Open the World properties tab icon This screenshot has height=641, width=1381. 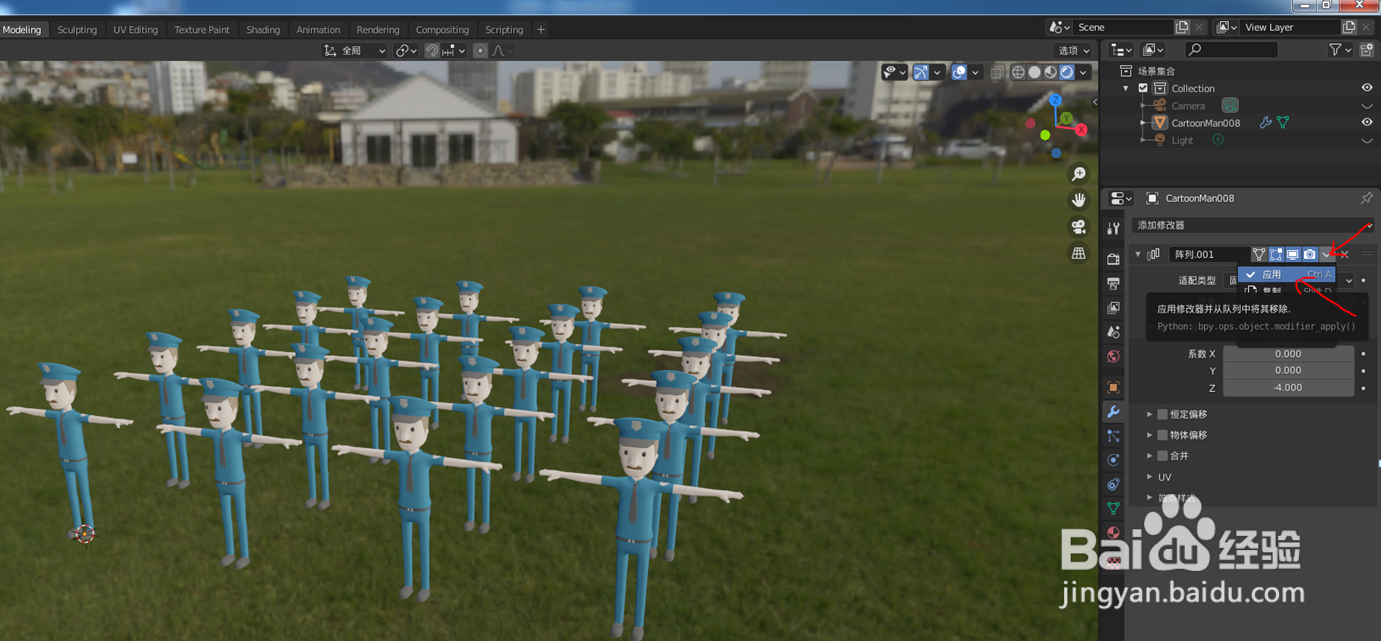(1113, 356)
